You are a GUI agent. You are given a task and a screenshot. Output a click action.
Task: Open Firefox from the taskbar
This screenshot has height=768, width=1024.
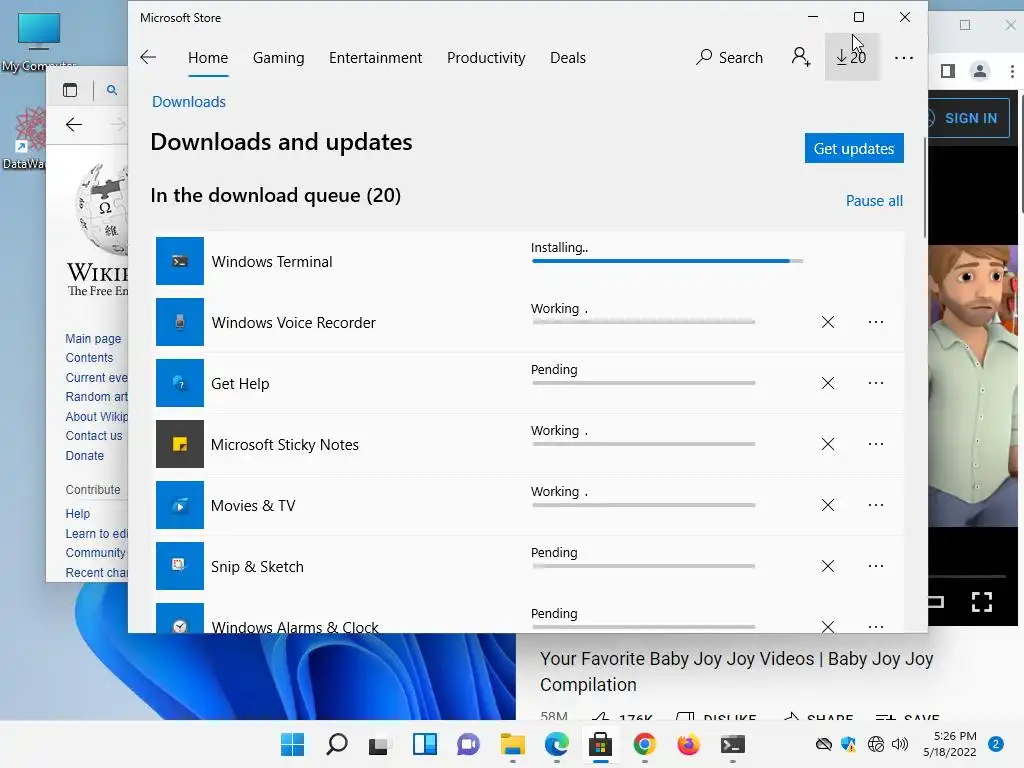click(688, 744)
